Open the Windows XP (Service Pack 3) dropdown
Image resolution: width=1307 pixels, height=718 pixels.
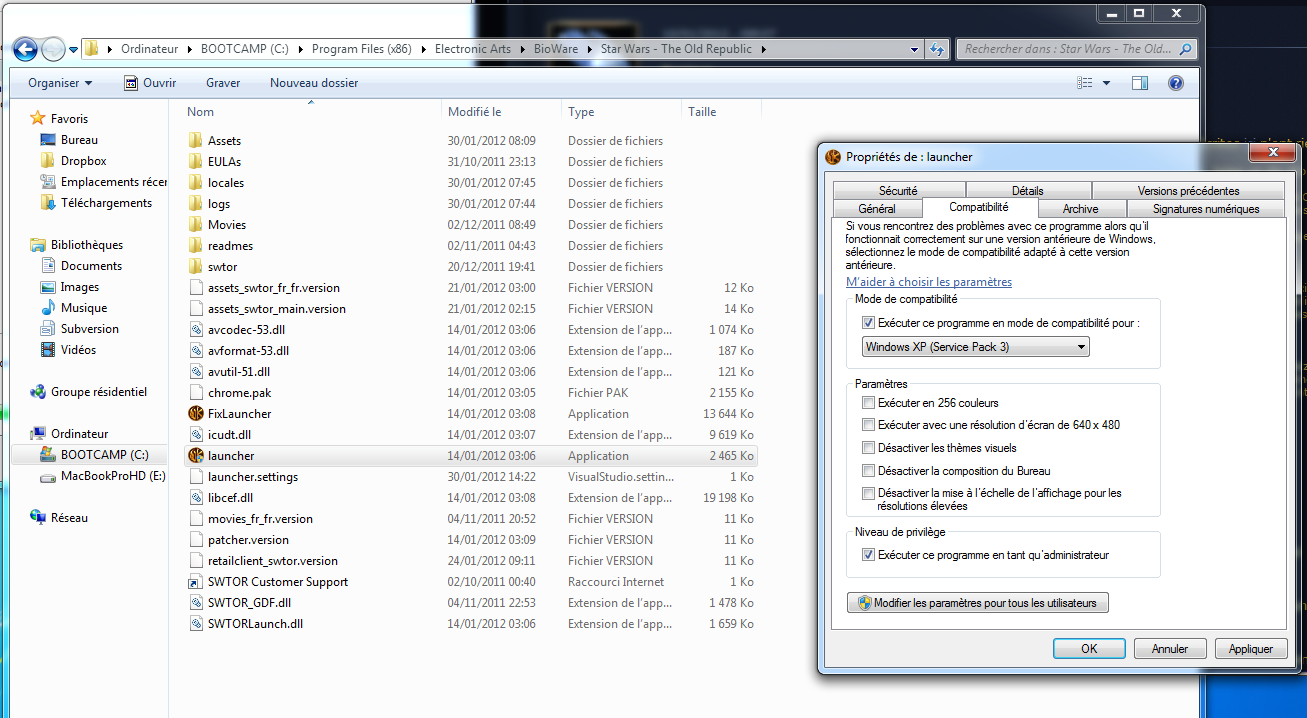tap(976, 347)
